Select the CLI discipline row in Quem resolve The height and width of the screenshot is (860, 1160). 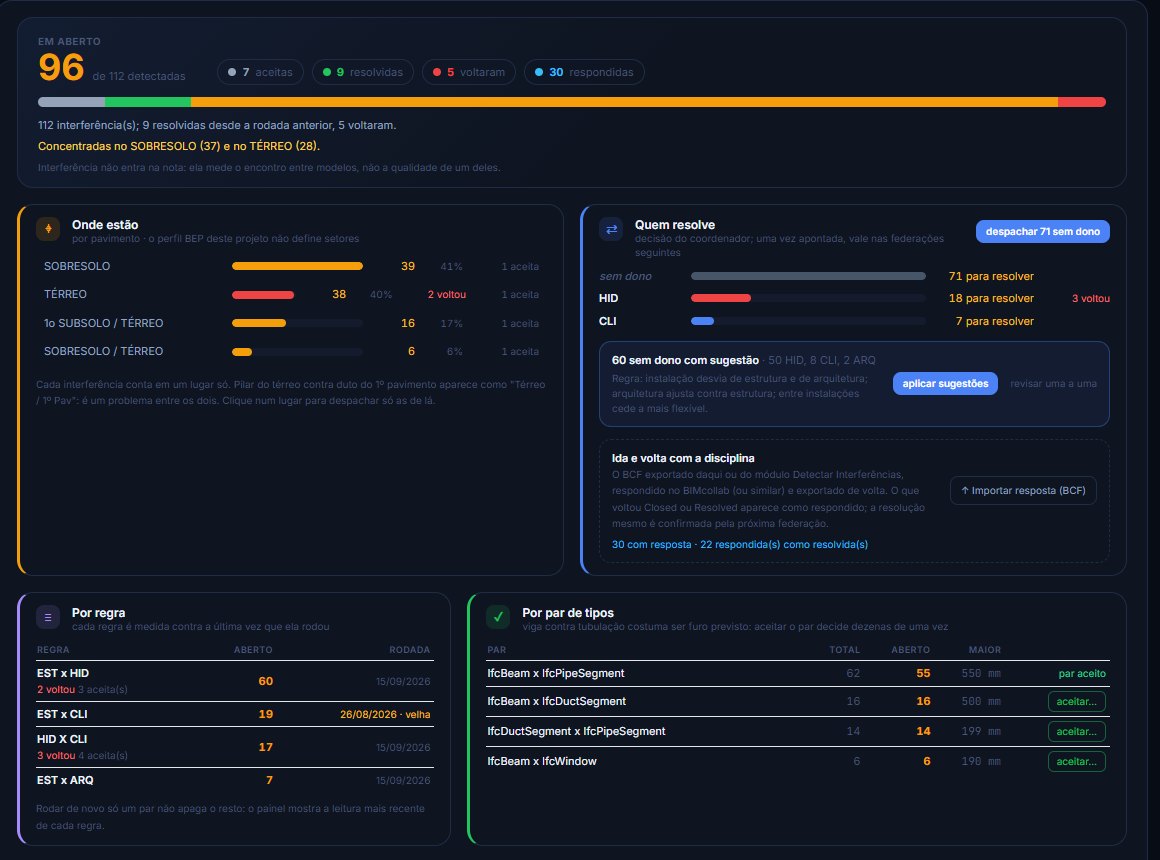(x=854, y=321)
